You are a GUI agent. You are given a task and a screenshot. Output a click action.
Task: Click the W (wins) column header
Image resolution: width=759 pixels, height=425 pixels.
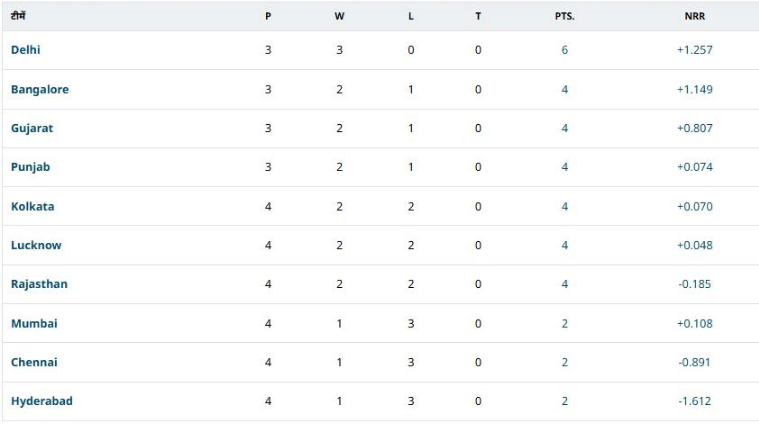339,16
